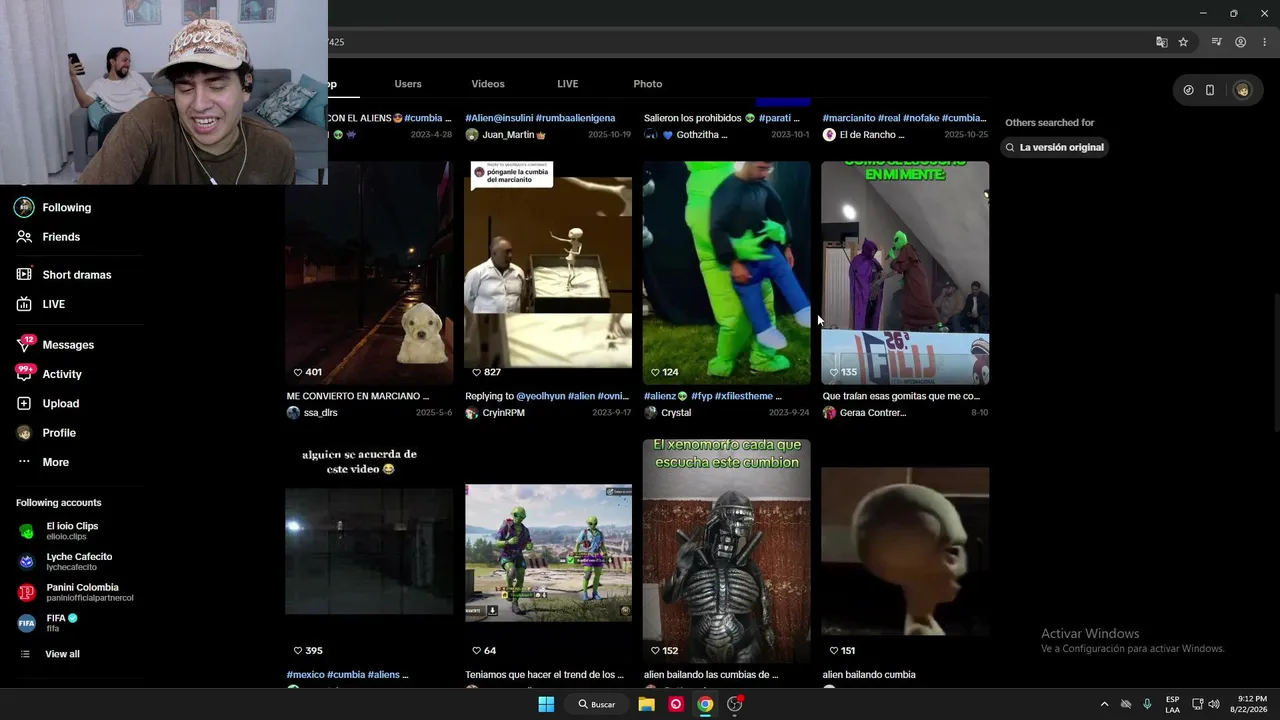Open the Profile avatar icon in sidebar
This screenshot has height=720, width=1280.
(x=24, y=433)
